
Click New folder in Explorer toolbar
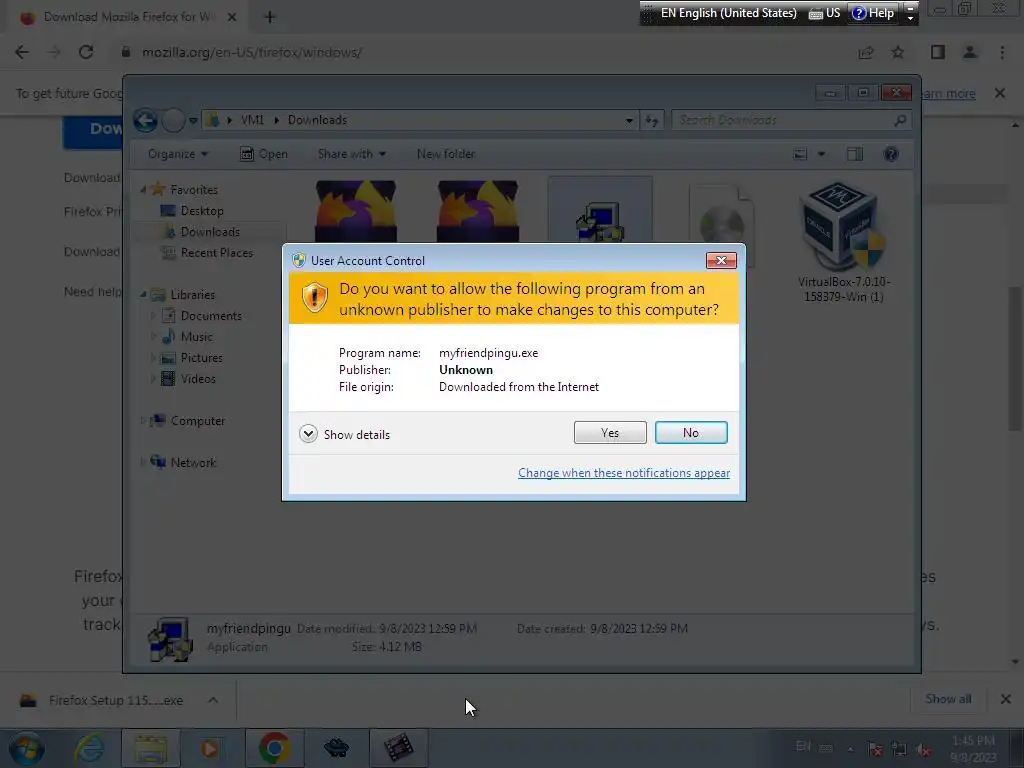pyautogui.click(x=446, y=154)
